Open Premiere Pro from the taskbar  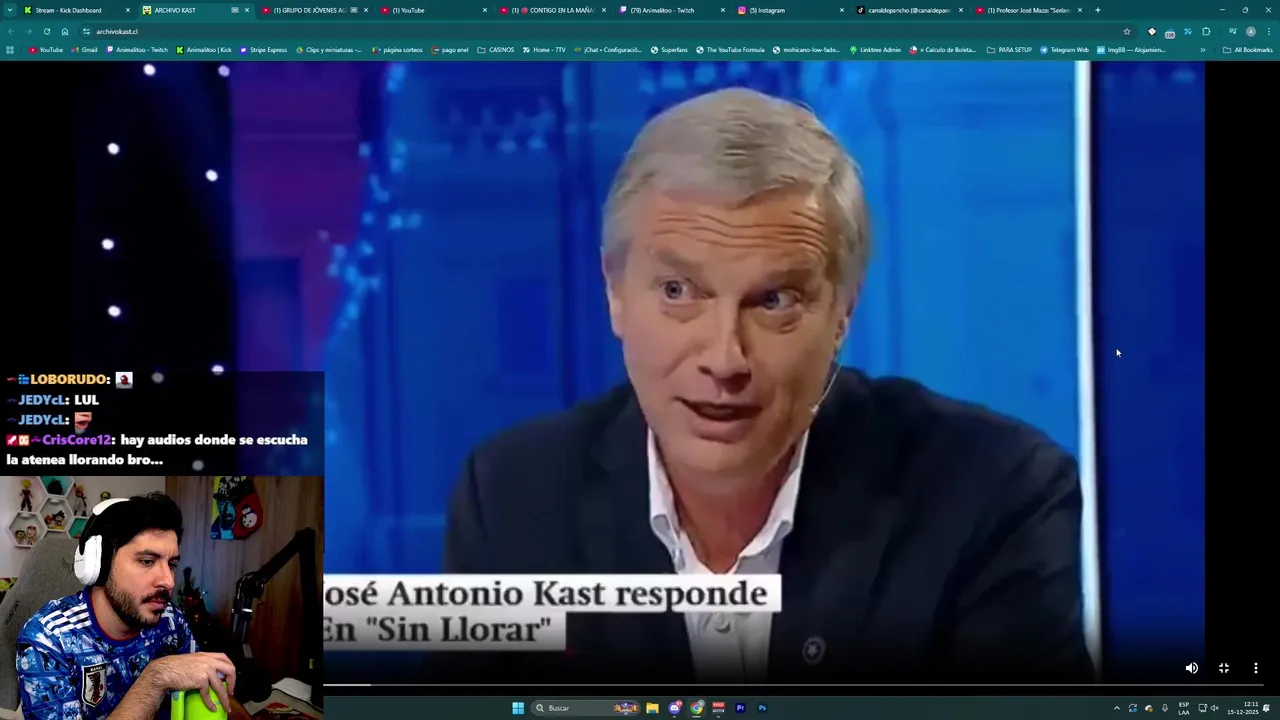pos(740,708)
